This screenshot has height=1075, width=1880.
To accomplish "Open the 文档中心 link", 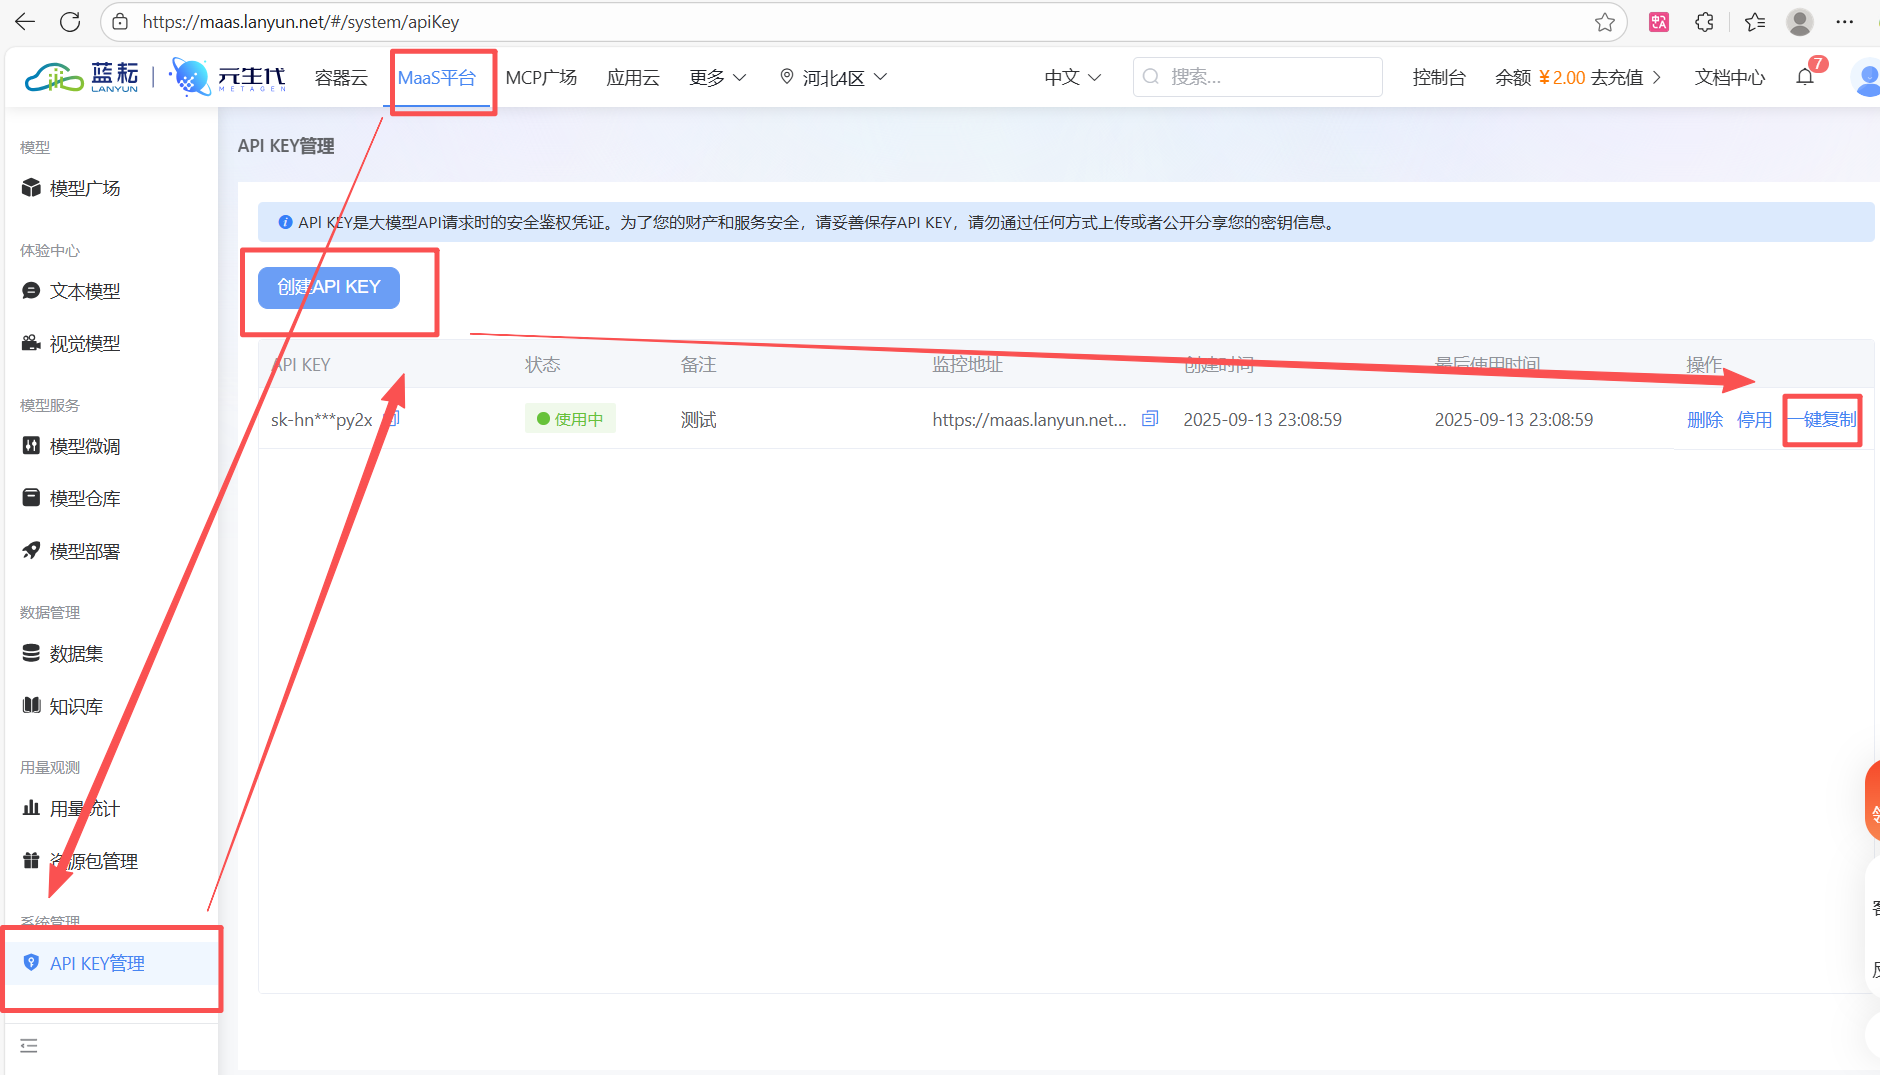I will coord(1730,77).
